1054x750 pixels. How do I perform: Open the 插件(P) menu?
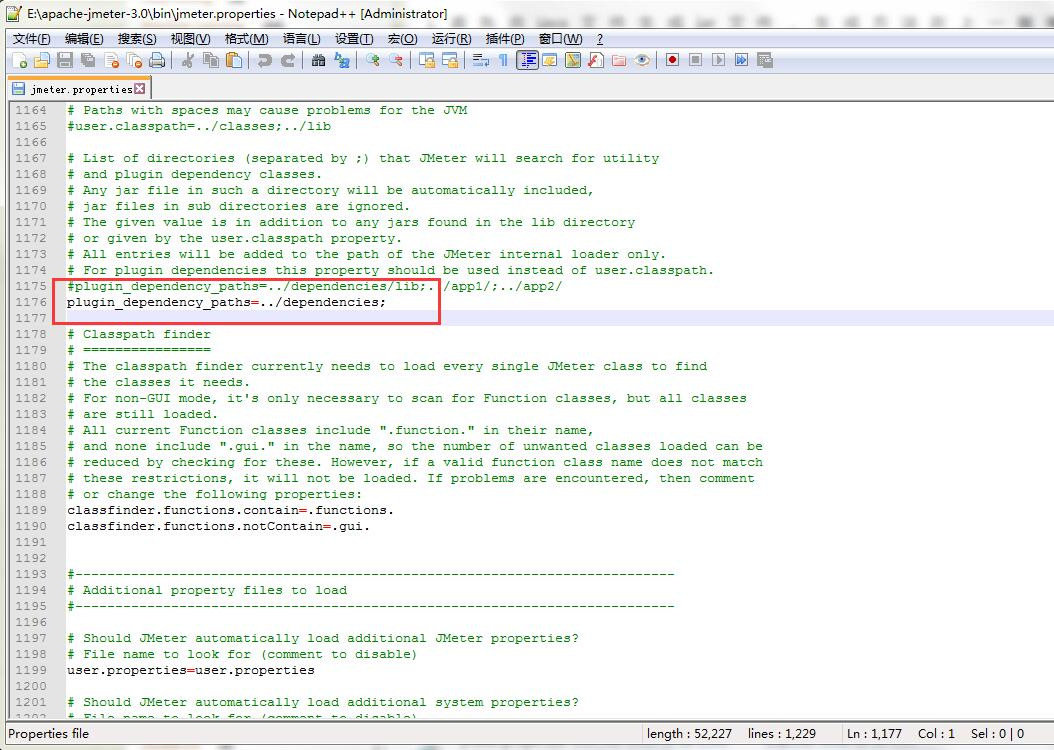505,39
